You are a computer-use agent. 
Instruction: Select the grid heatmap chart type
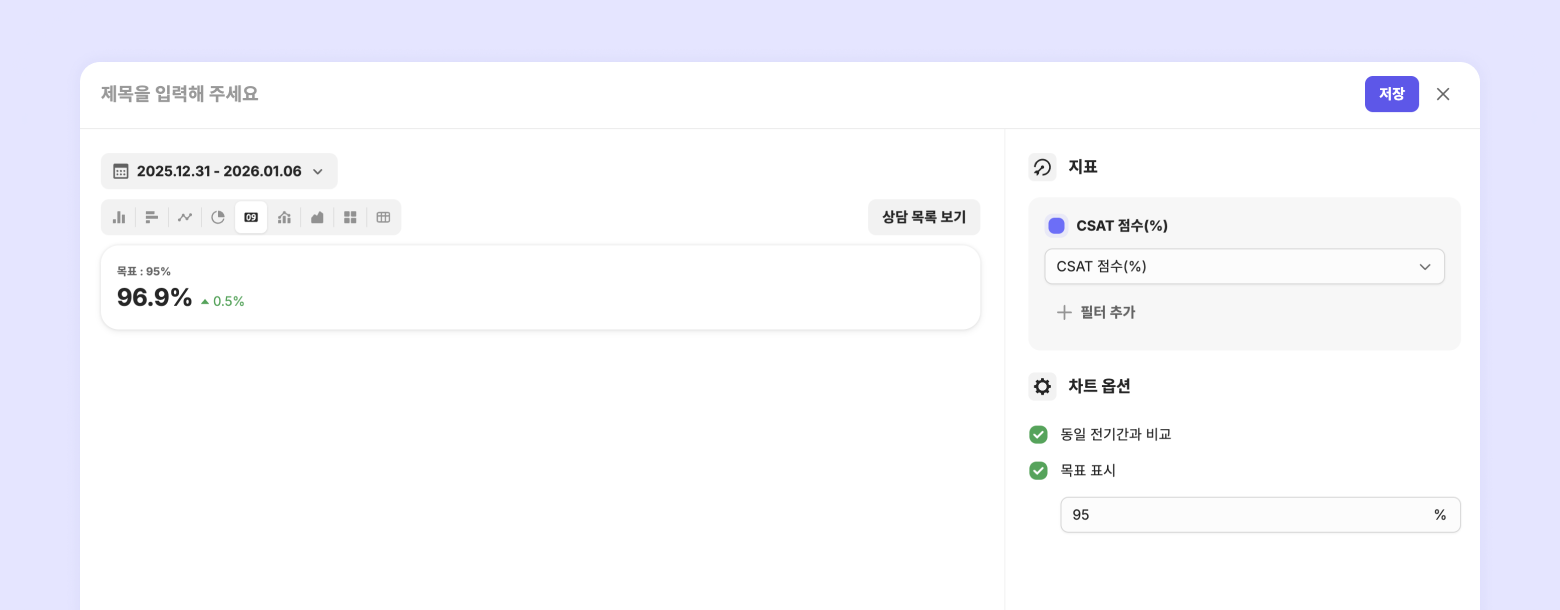350,217
